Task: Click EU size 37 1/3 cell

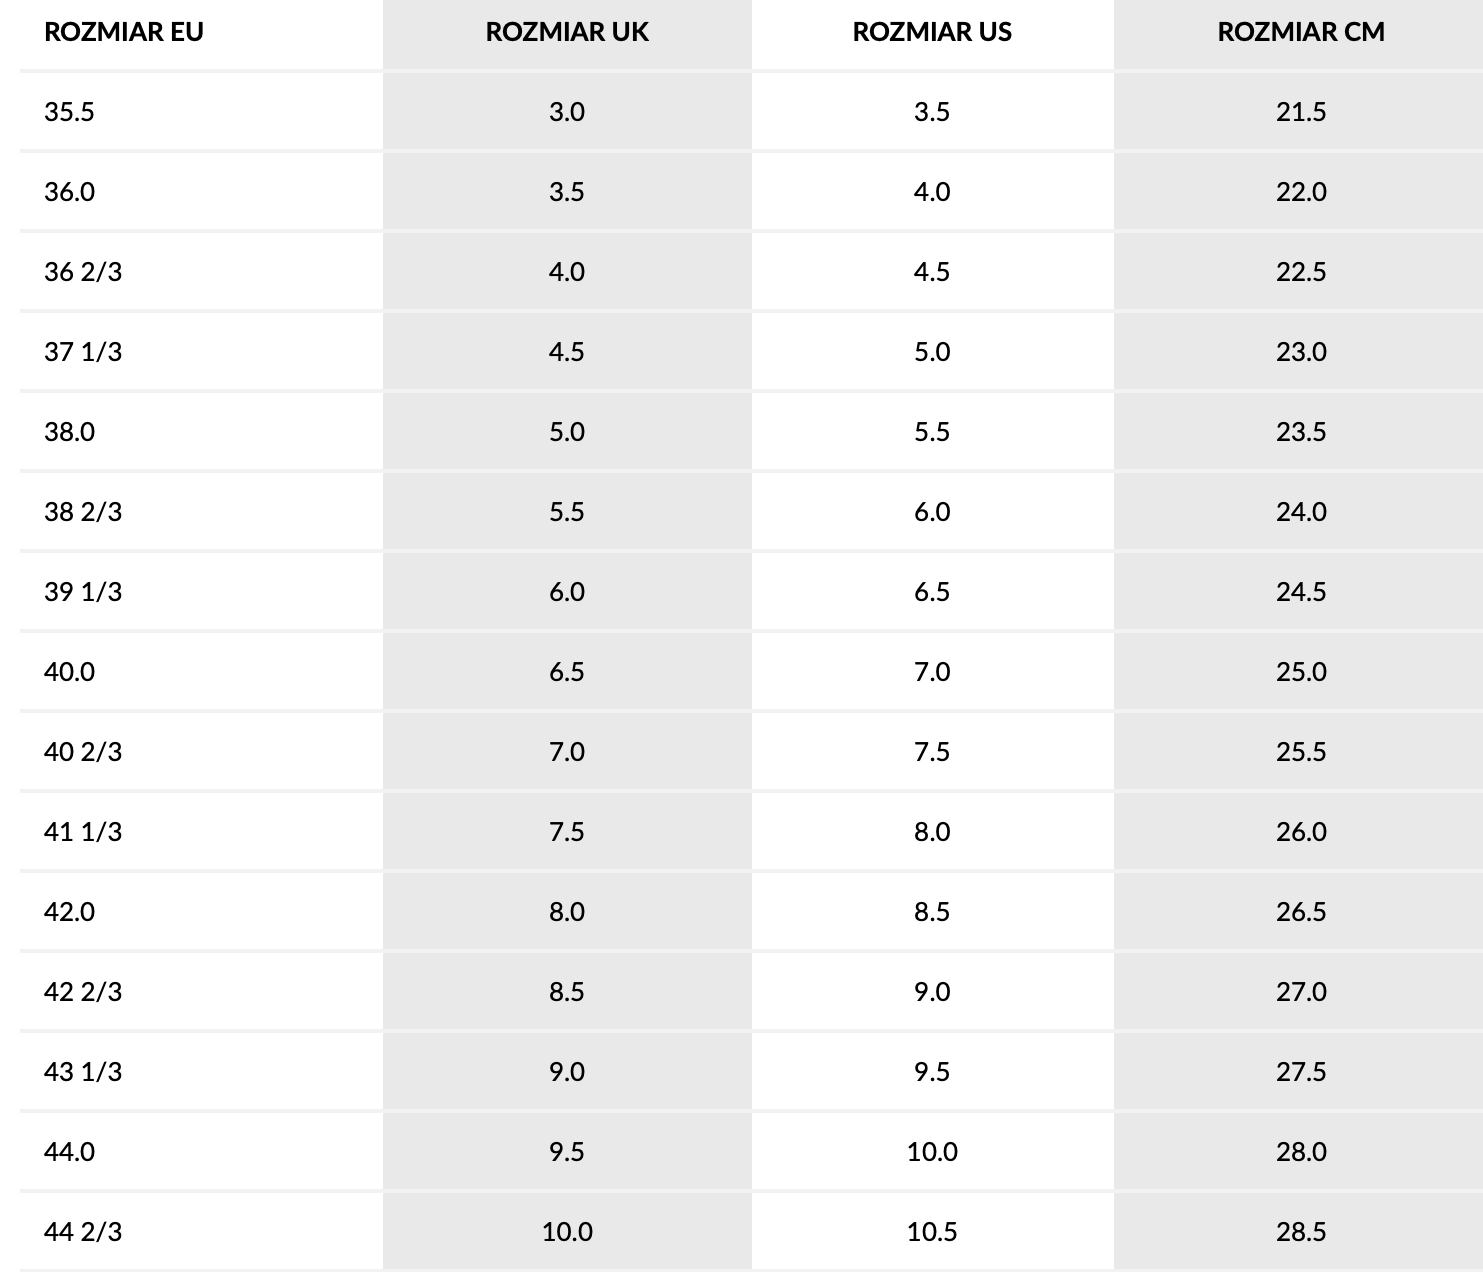Action: click(x=83, y=351)
